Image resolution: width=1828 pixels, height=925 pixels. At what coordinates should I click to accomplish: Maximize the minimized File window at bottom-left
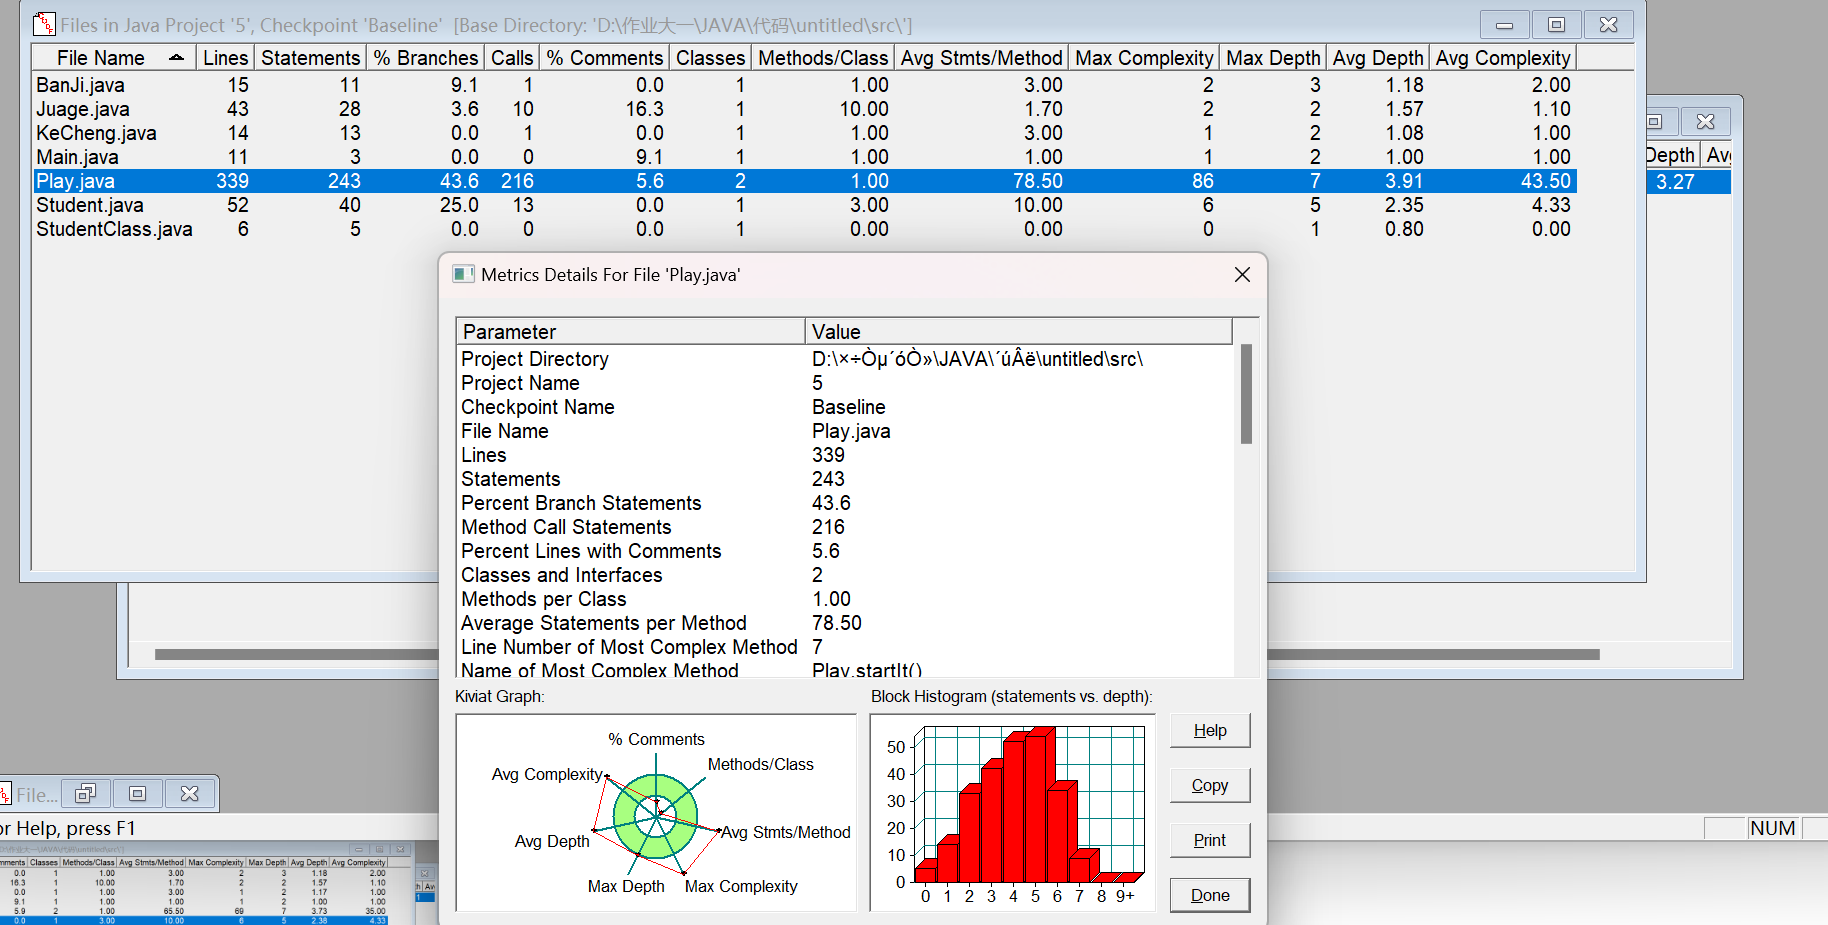pos(138,794)
